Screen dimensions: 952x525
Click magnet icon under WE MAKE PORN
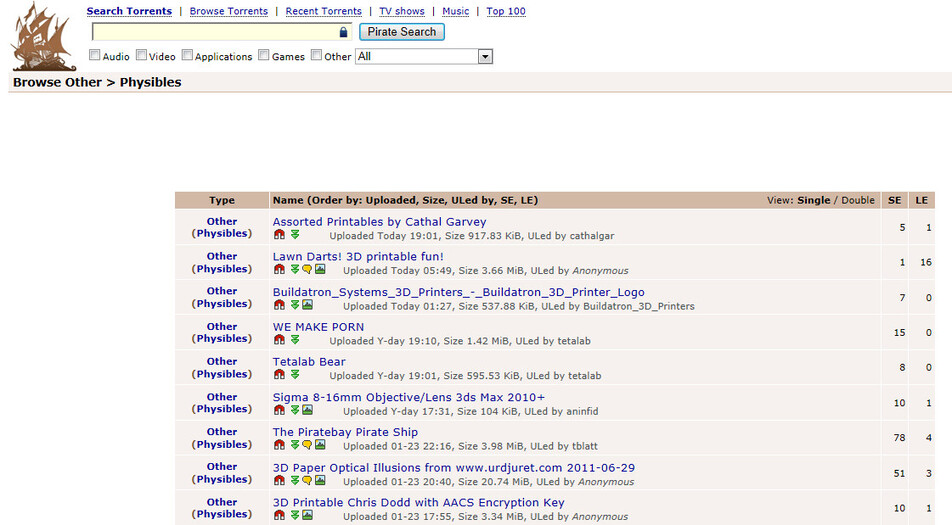tap(279, 339)
